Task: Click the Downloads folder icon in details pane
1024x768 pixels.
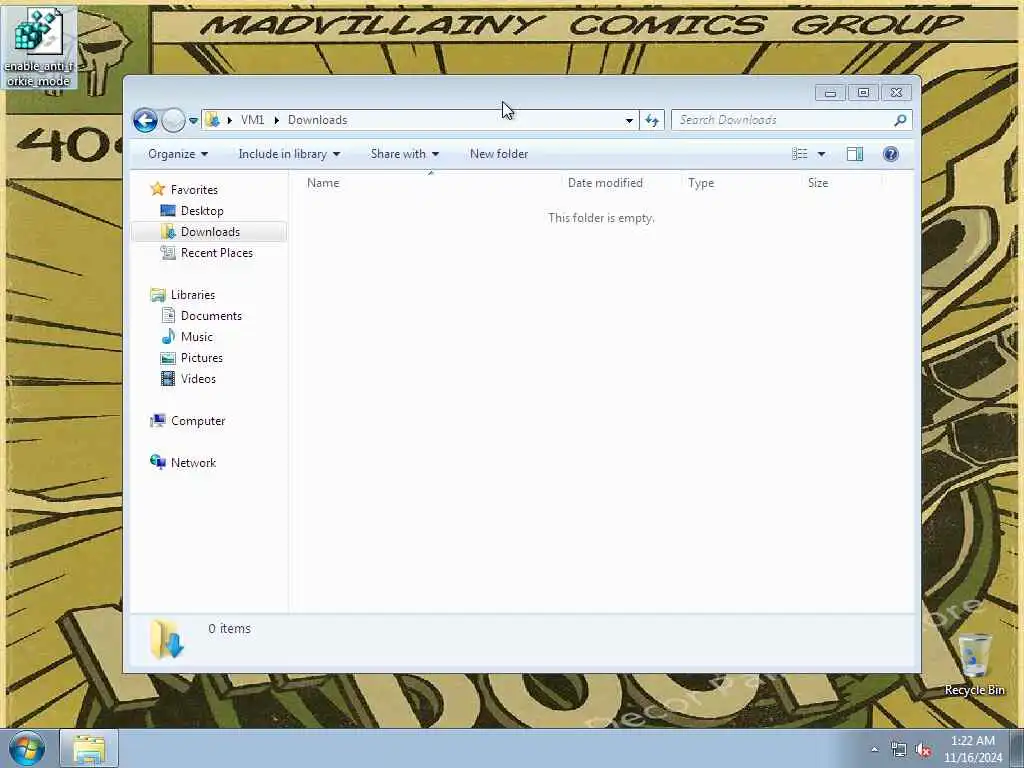Action: (x=167, y=639)
